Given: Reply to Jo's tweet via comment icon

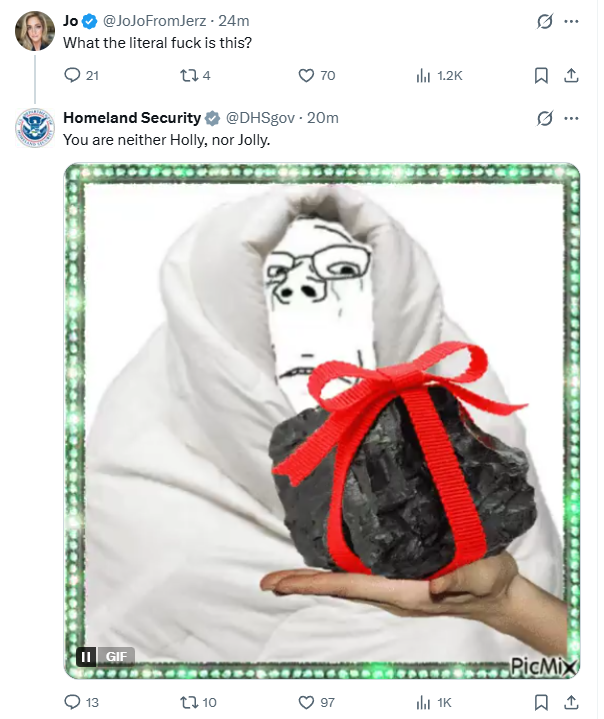Looking at the screenshot, I should [72, 75].
